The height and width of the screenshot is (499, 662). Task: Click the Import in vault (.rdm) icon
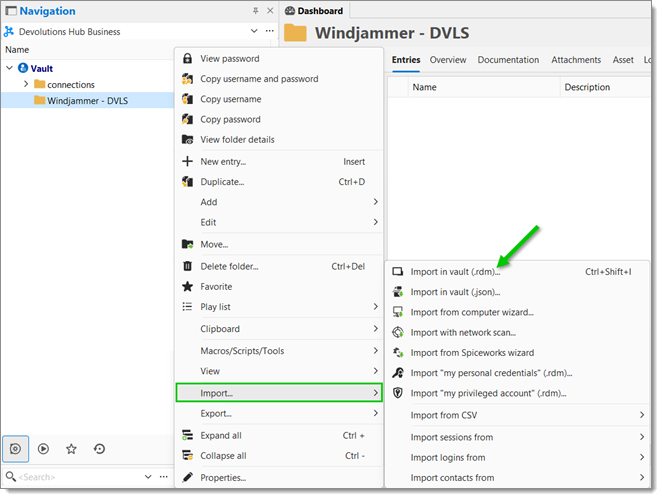point(398,271)
